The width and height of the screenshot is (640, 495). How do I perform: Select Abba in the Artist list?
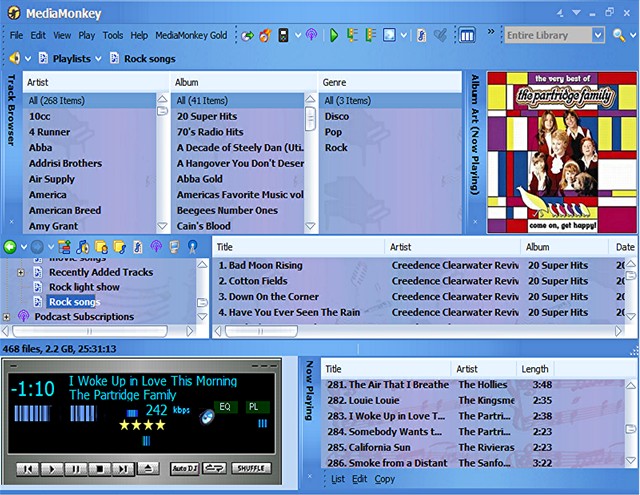pos(40,148)
